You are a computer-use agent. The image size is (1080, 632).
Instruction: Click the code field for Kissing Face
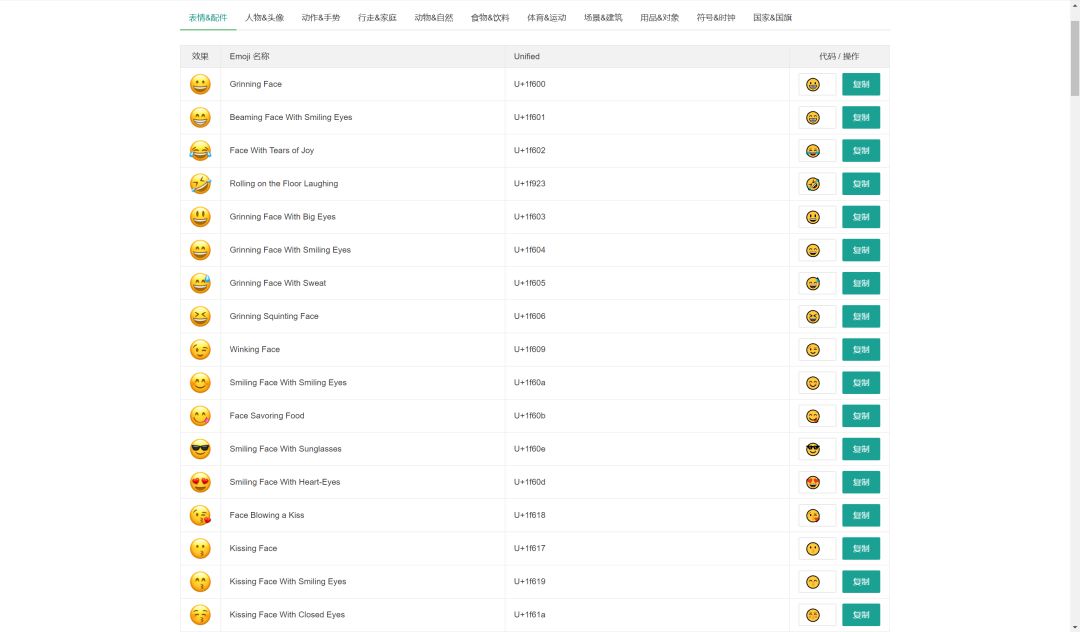tap(817, 549)
